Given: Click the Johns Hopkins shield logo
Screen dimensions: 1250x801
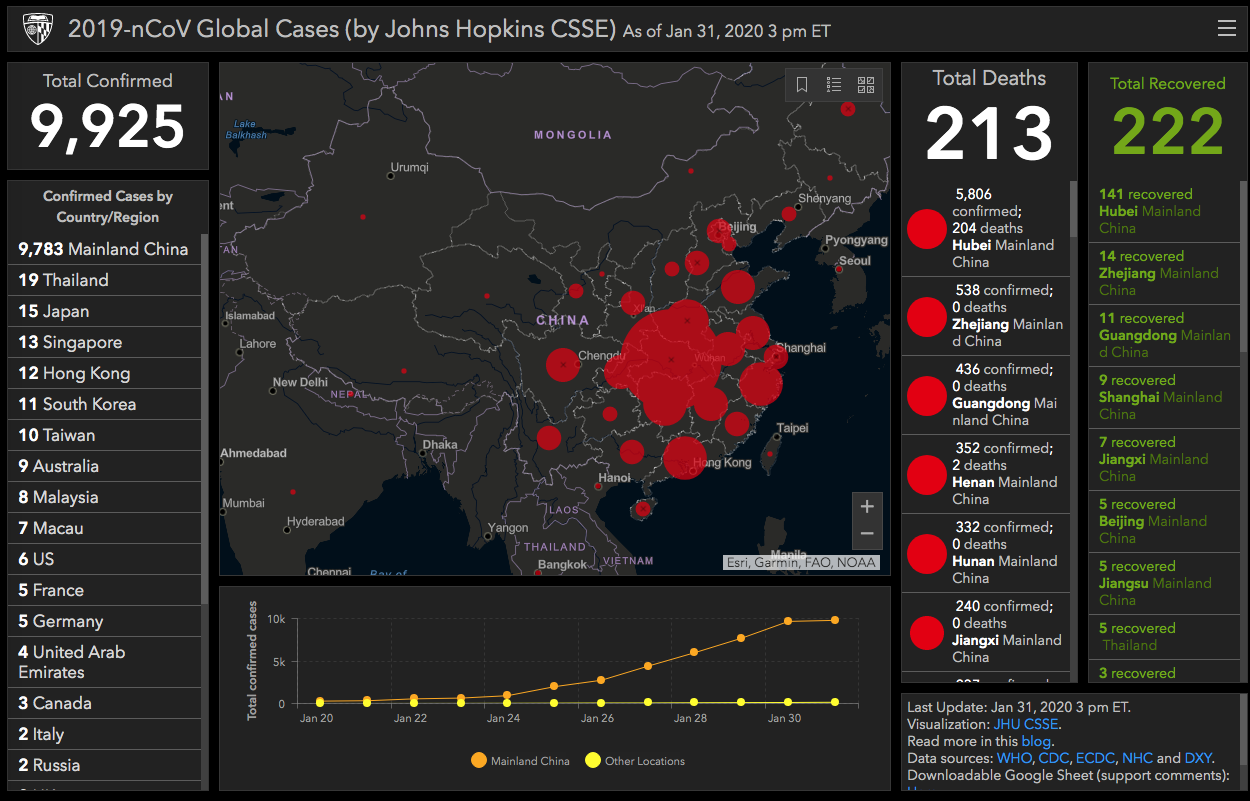Looking at the screenshot, I should click(x=38, y=29).
